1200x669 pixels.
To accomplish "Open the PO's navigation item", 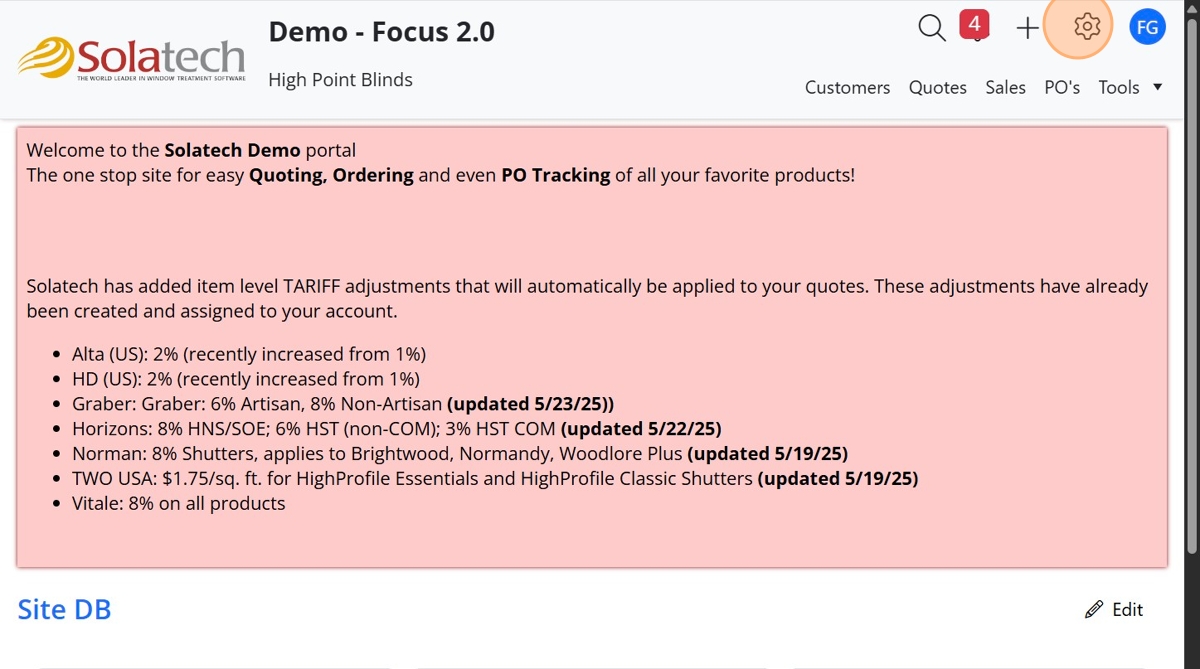I will [x=1062, y=87].
